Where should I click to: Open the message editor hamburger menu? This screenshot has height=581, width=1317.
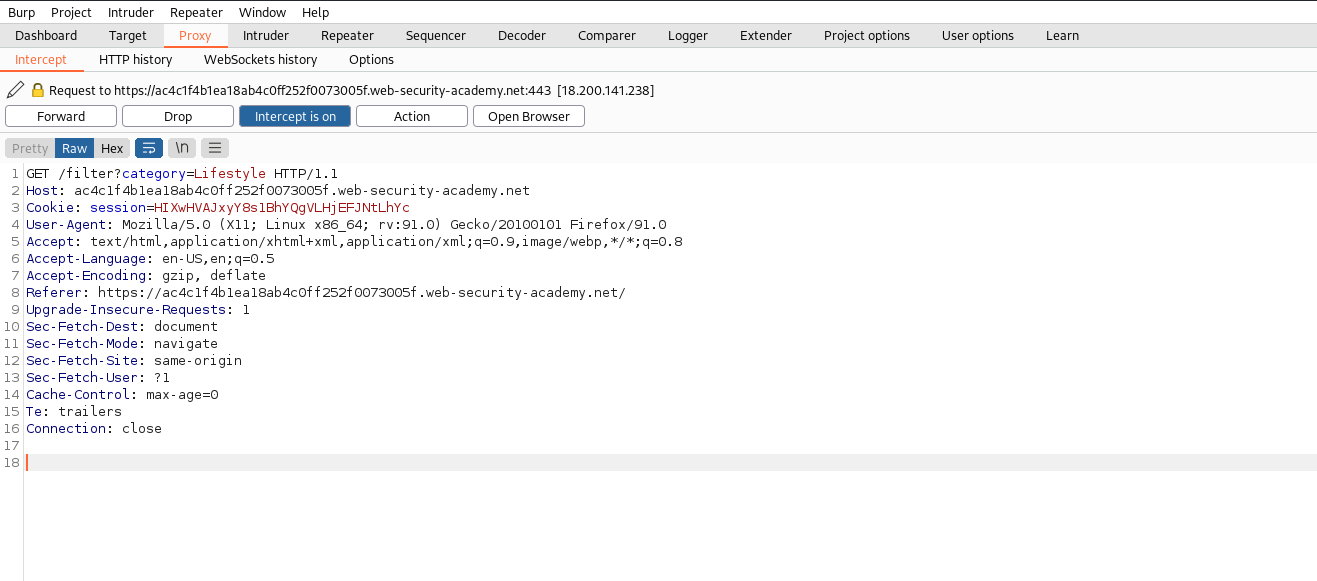[x=215, y=148]
